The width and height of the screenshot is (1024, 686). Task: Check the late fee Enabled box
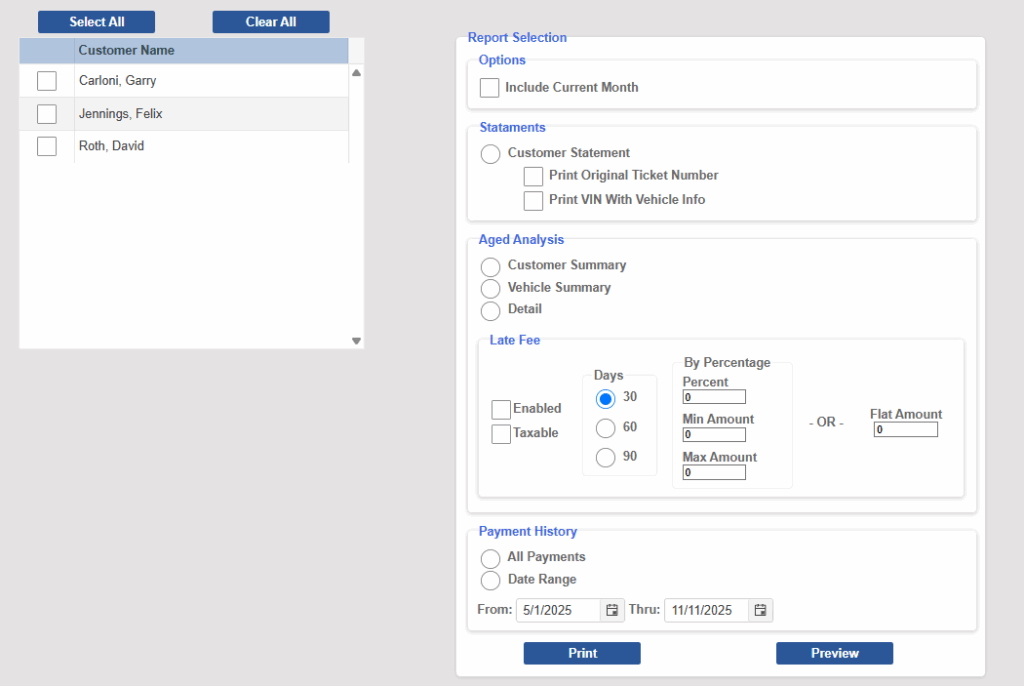[501, 409]
